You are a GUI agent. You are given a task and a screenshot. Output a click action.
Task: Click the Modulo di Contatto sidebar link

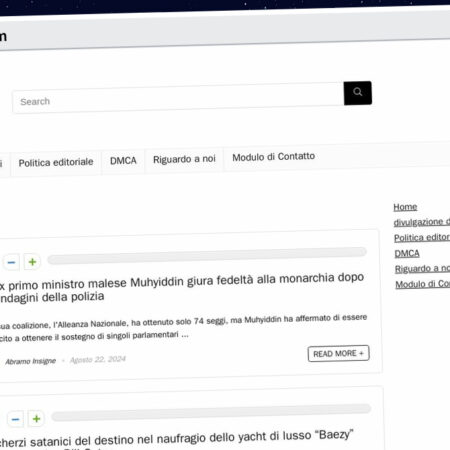click(423, 284)
